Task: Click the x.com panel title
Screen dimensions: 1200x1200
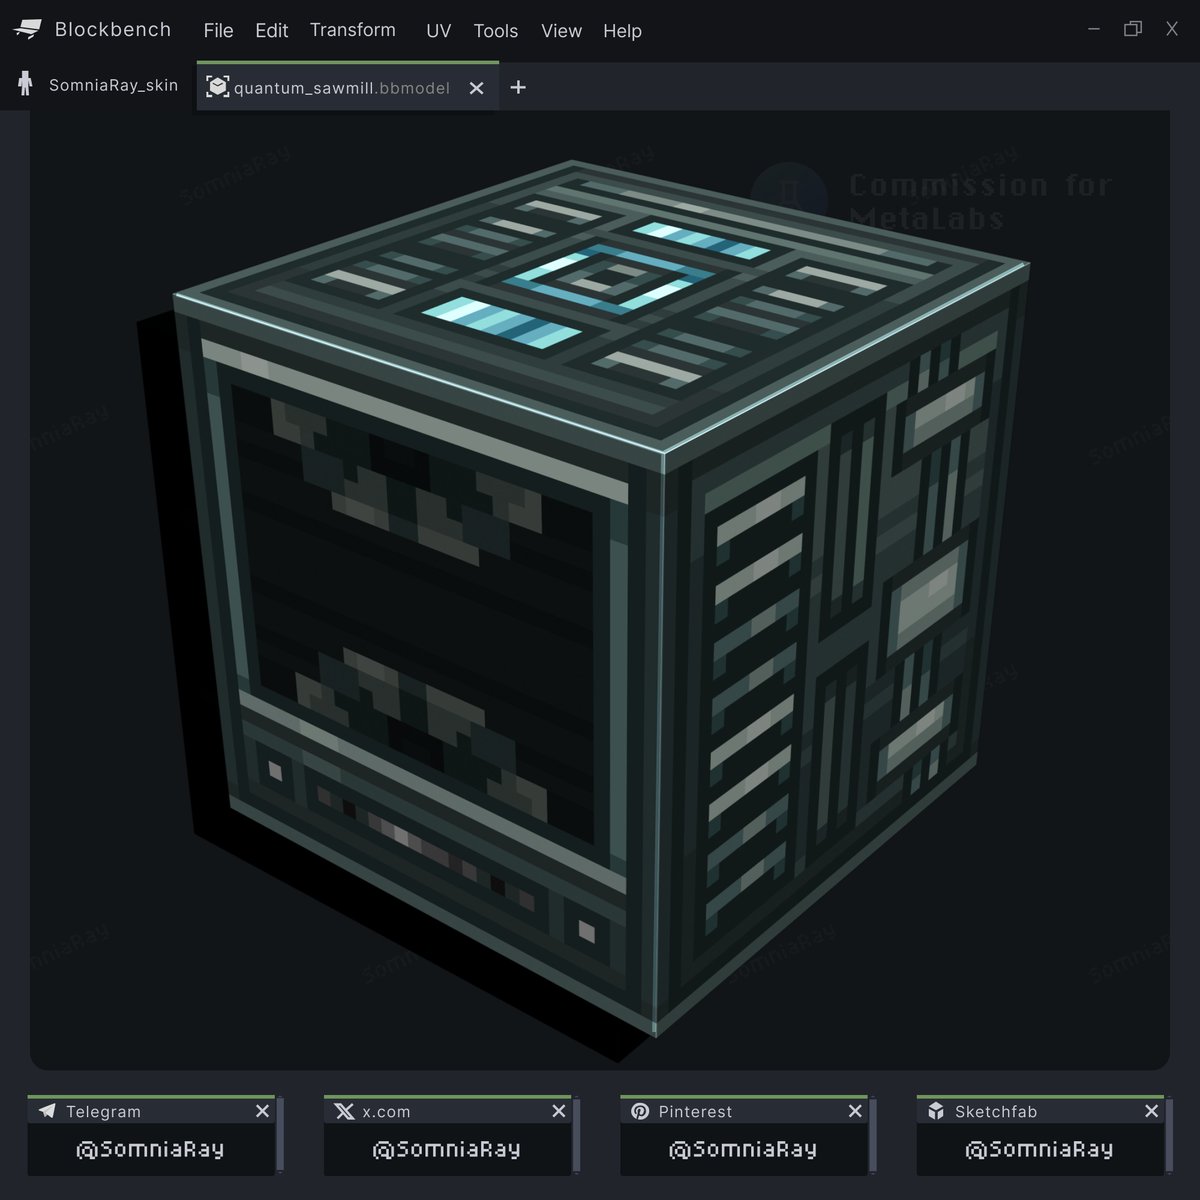Action: [386, 1112]
